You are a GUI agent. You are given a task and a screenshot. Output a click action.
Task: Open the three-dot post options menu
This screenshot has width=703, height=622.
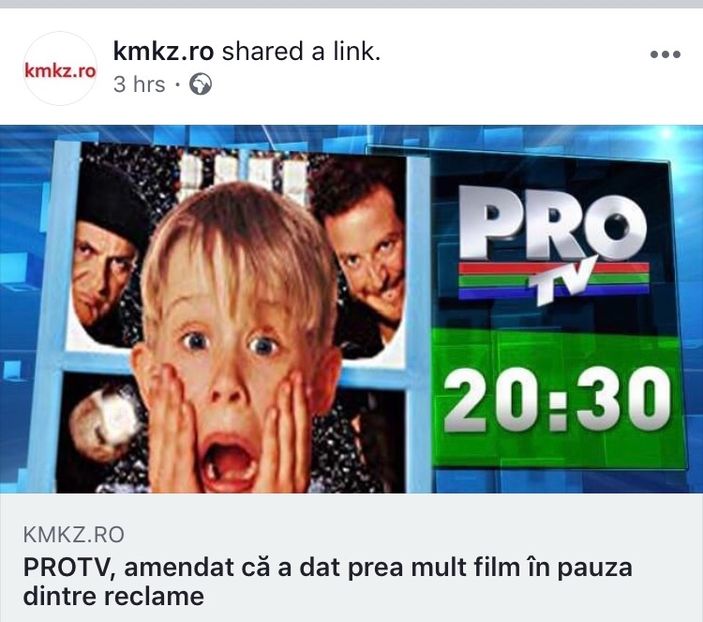coord(665,54)
